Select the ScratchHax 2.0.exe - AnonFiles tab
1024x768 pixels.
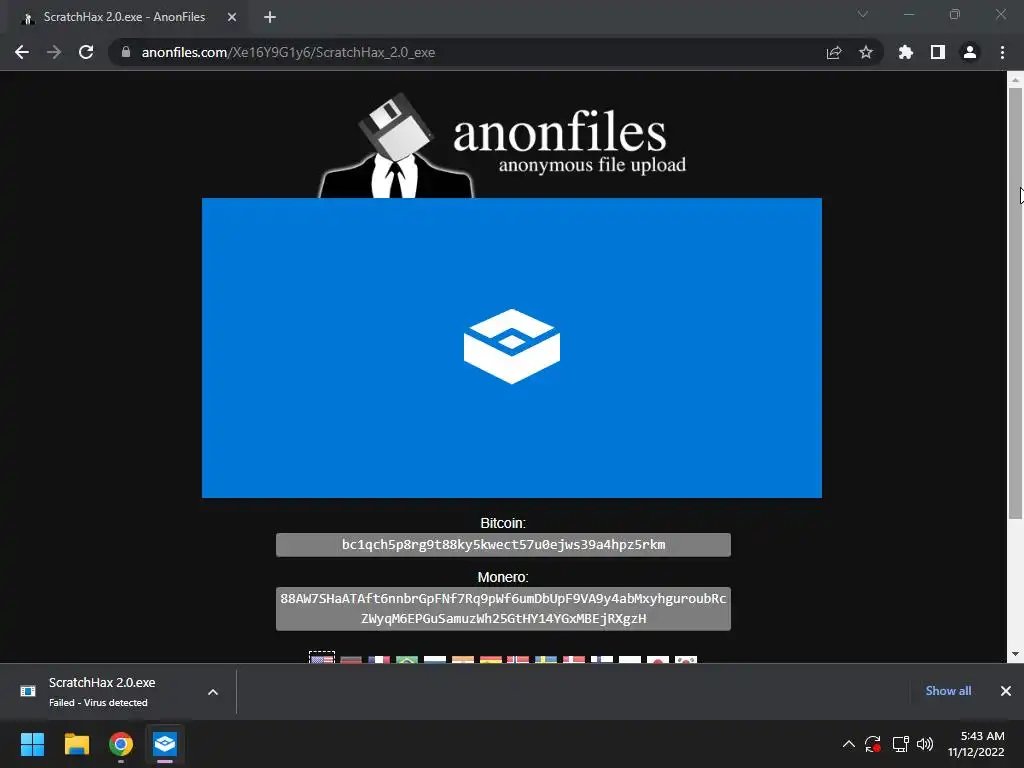(x=124, y=17)
